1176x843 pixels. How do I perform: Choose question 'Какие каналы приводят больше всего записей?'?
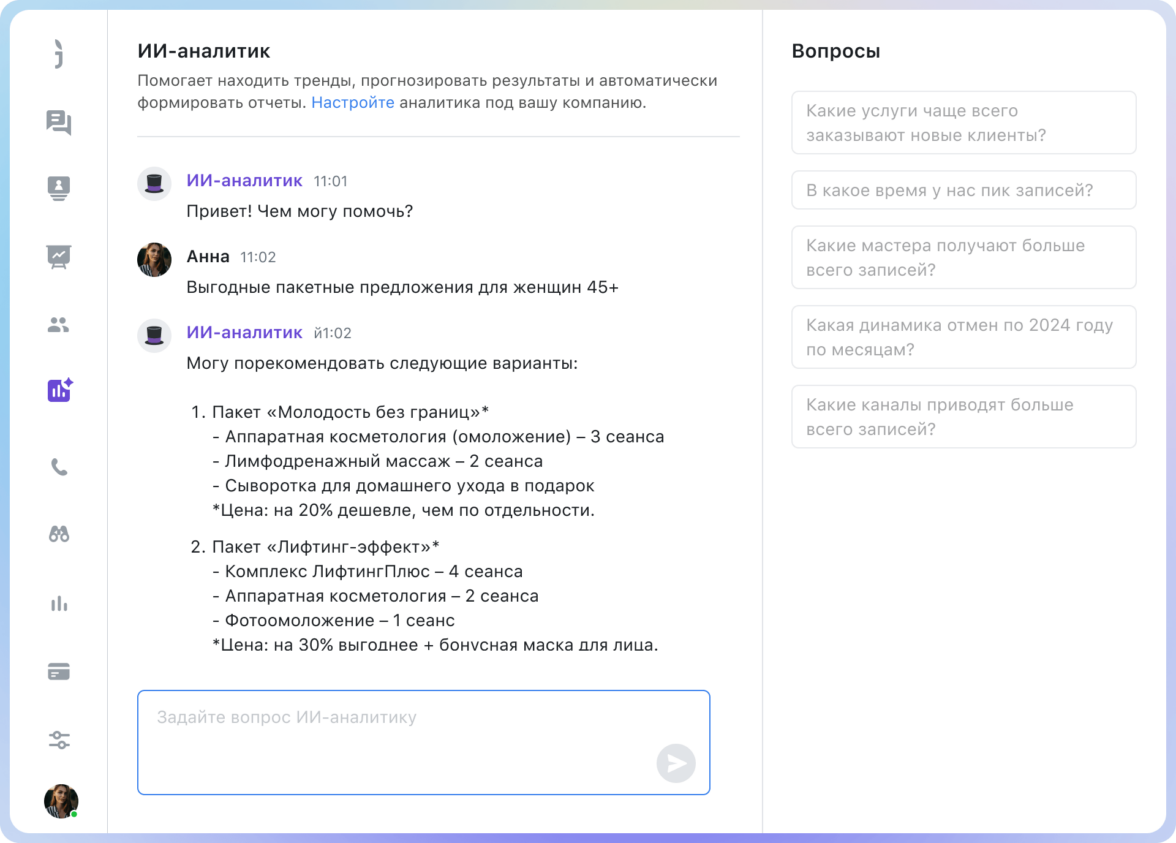click(x=963, y=417)
